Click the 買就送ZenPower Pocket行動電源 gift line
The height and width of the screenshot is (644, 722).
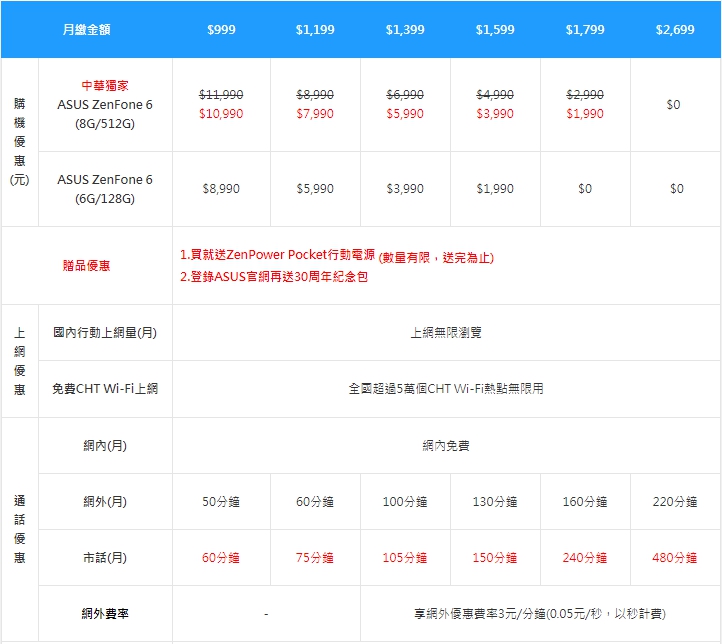point(278,255)
